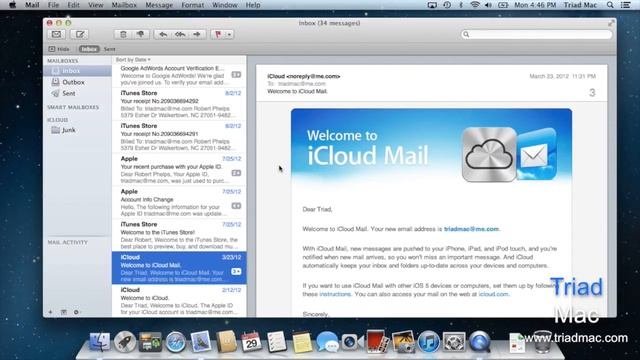Open System Preferences gear icon in the Dock
The width and height of the screenshot is (640, 360).
[x=454, y=342]
